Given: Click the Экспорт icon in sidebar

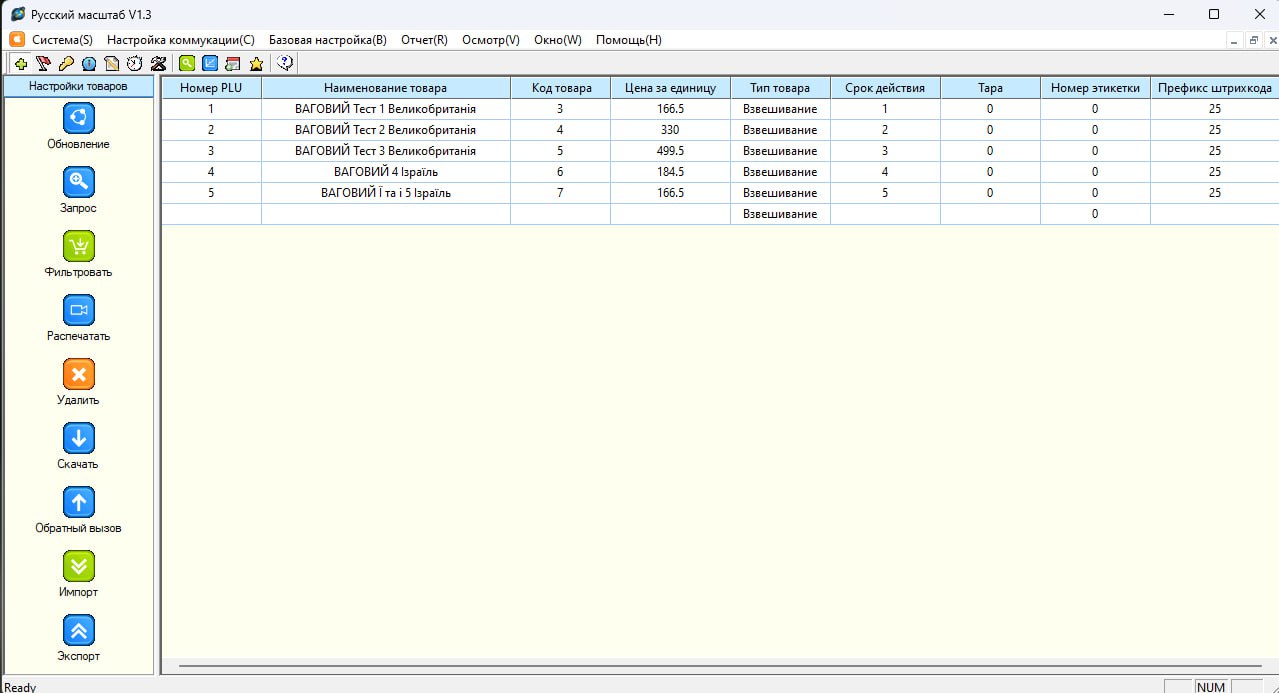Looking at the screenshot, I should 78,631.
